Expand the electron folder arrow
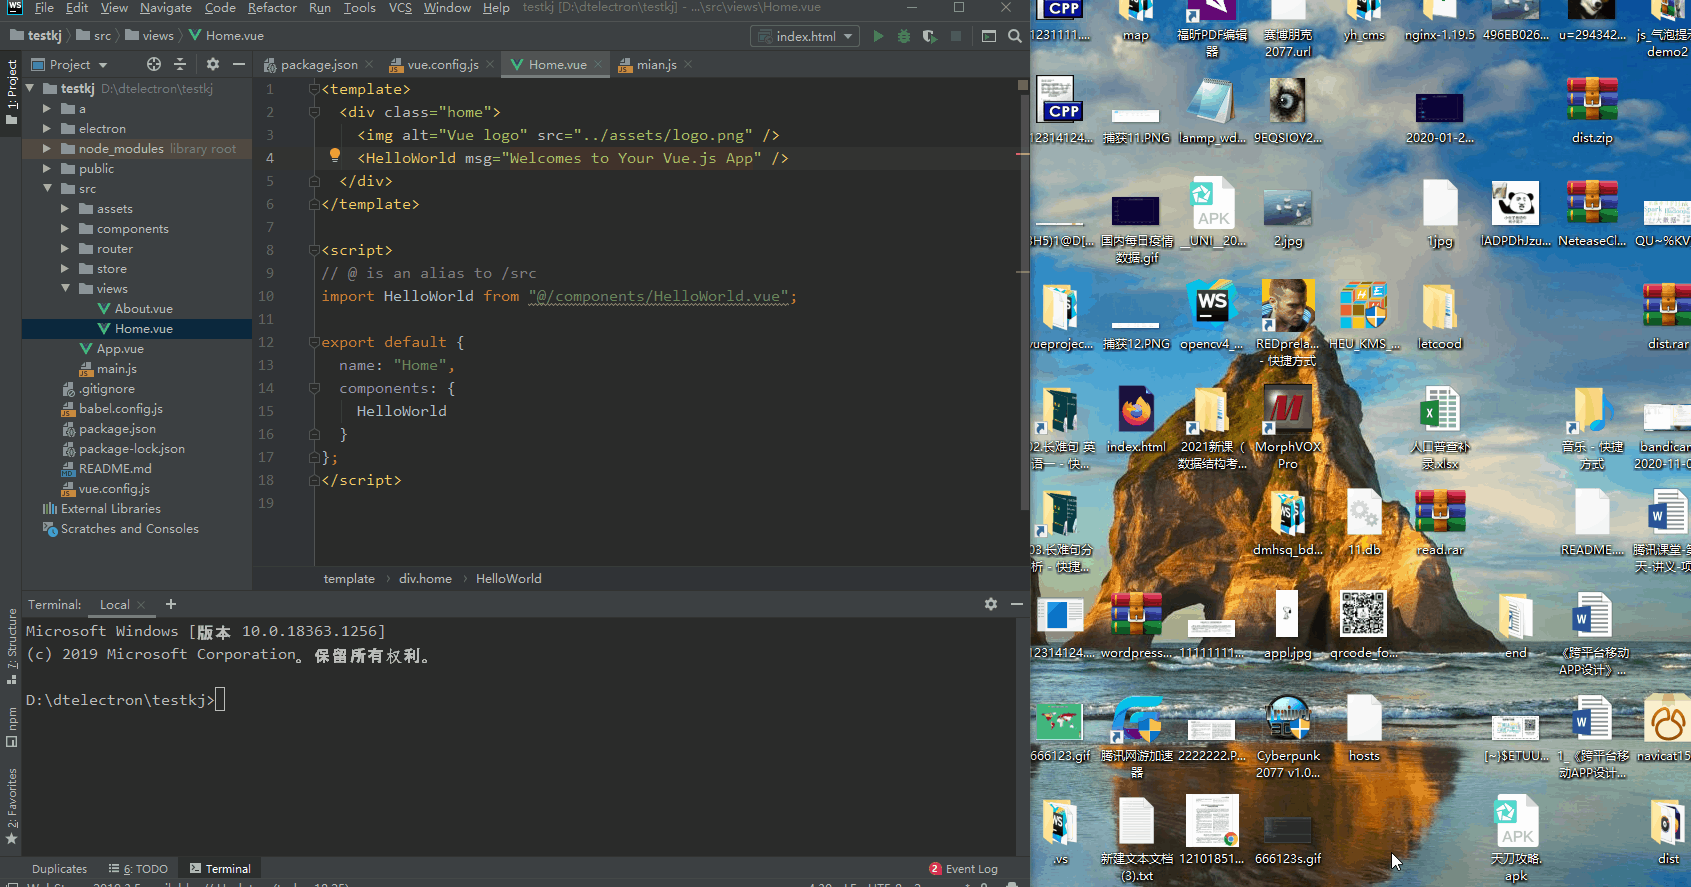Screen dimensions: 1691x887 click(47, 129)
